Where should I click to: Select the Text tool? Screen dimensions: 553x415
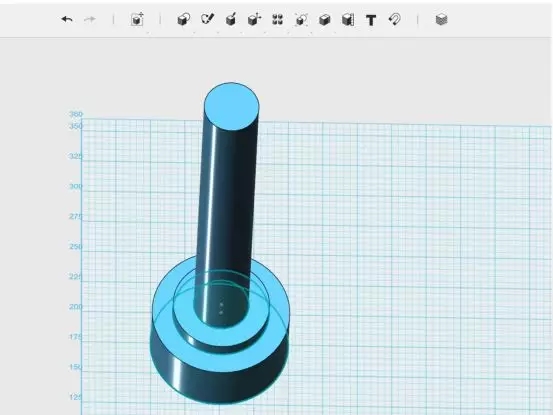(371, 20)
